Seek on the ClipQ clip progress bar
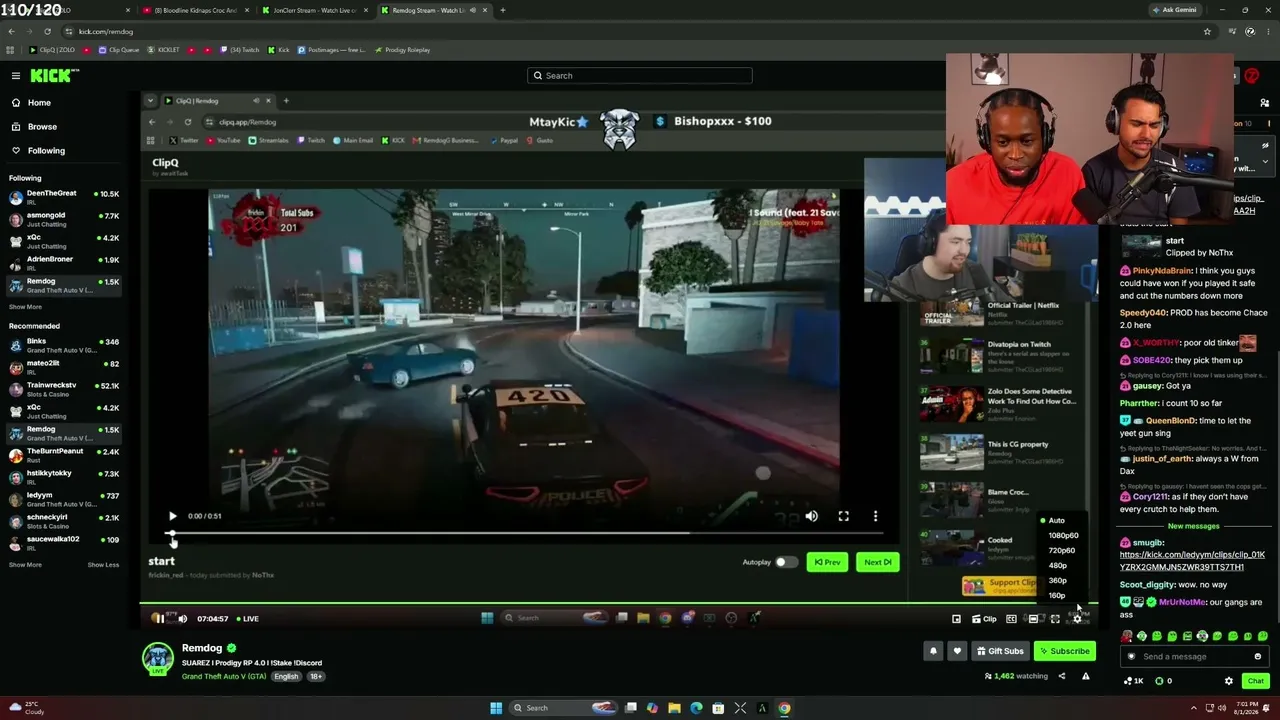The height and width of the screenshot is (720, 1280). point(524,534)
